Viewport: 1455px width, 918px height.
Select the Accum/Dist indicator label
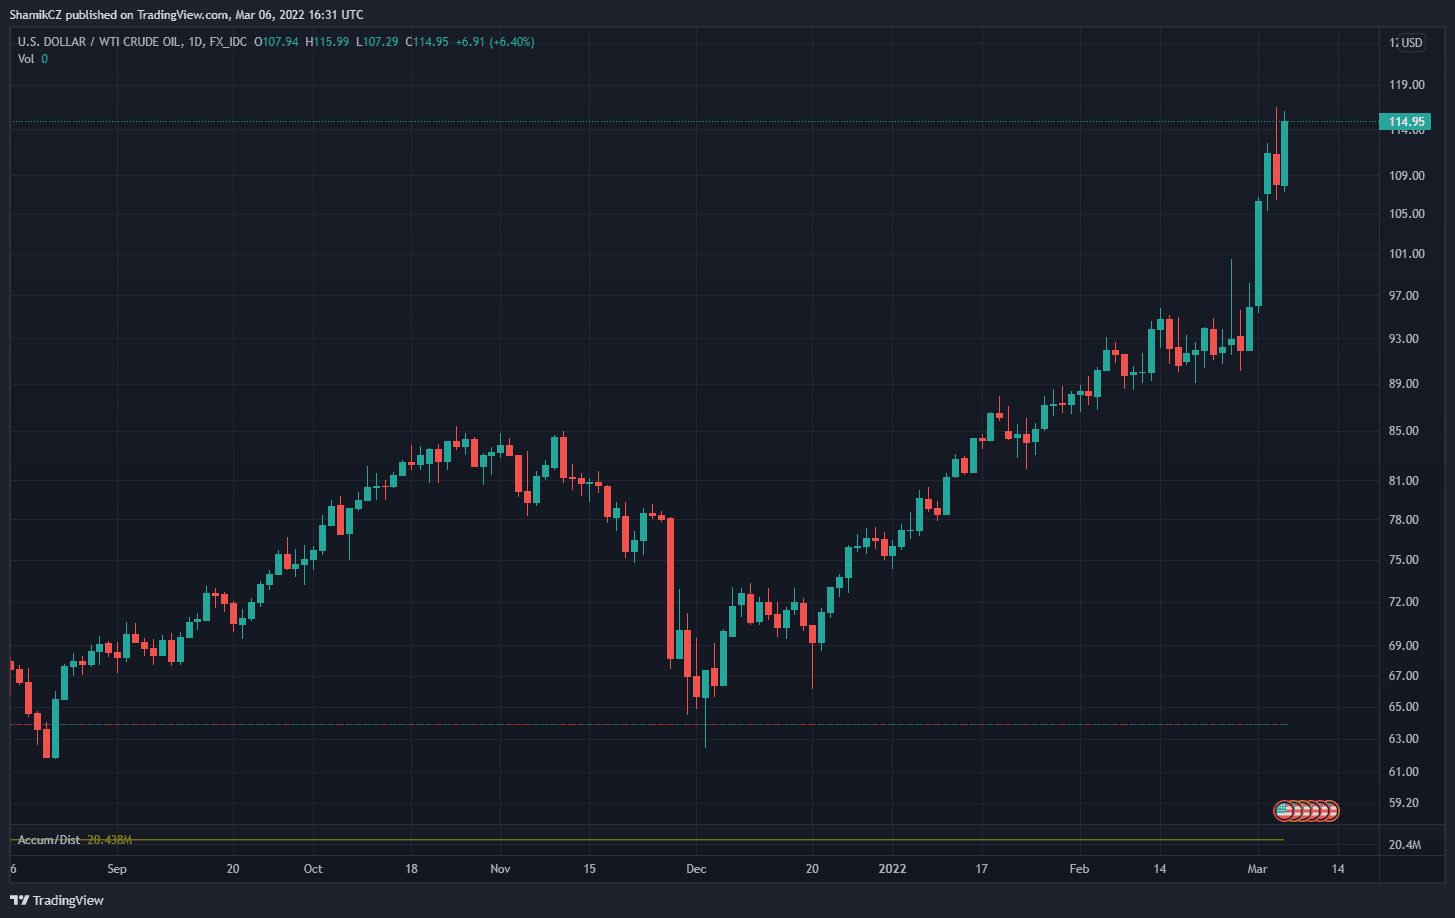tap(49, 840)
